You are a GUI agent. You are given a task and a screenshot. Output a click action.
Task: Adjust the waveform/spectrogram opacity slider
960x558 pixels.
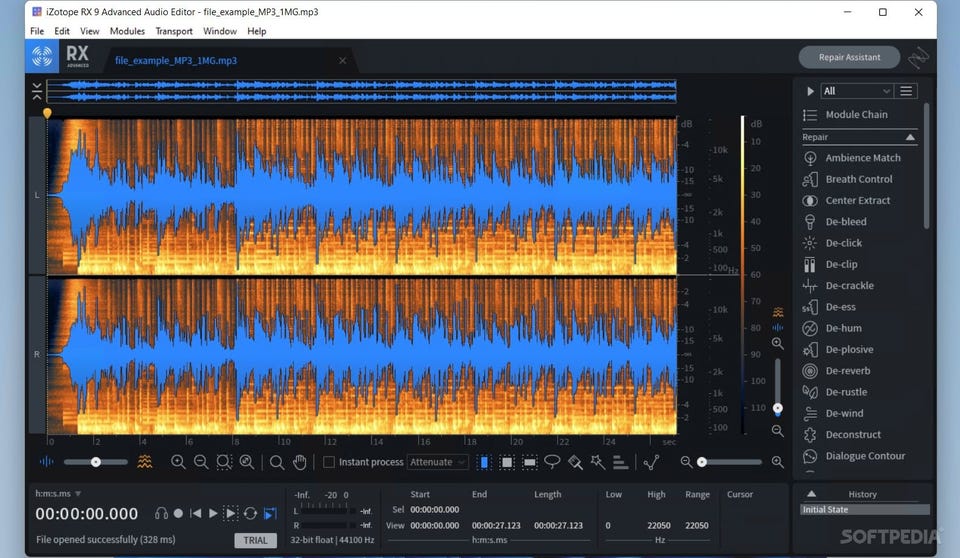point(96,462)
